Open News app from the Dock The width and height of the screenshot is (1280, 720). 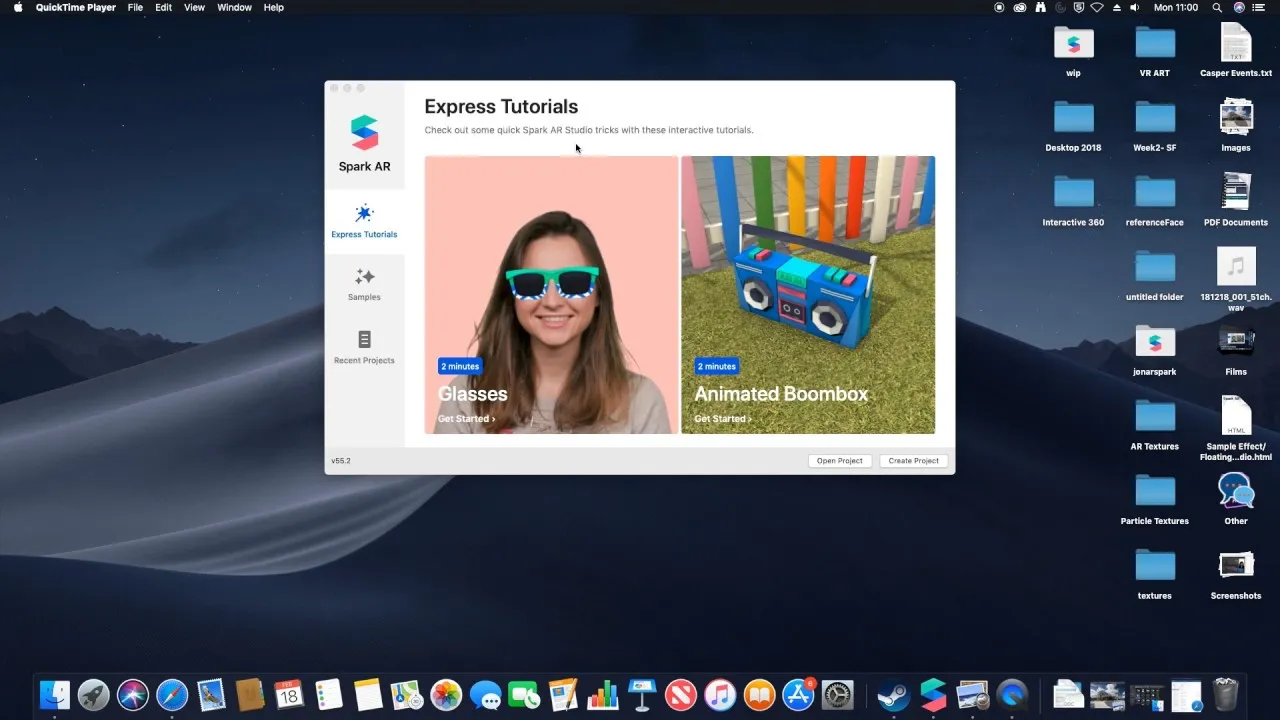tap(681, 694)
